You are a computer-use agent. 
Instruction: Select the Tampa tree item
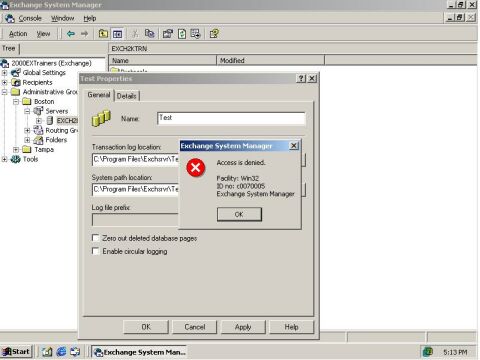(44, 149)
